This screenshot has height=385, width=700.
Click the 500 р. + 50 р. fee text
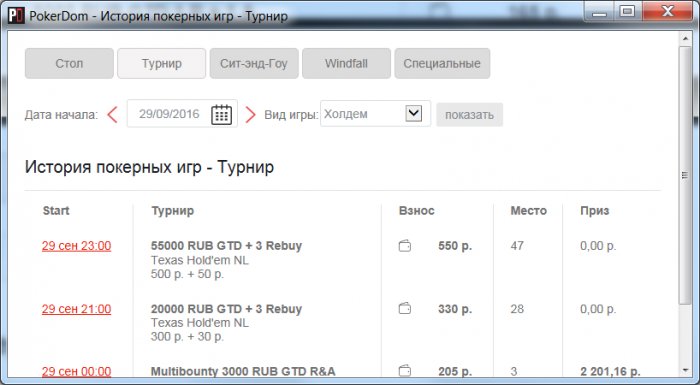point(188,274)
